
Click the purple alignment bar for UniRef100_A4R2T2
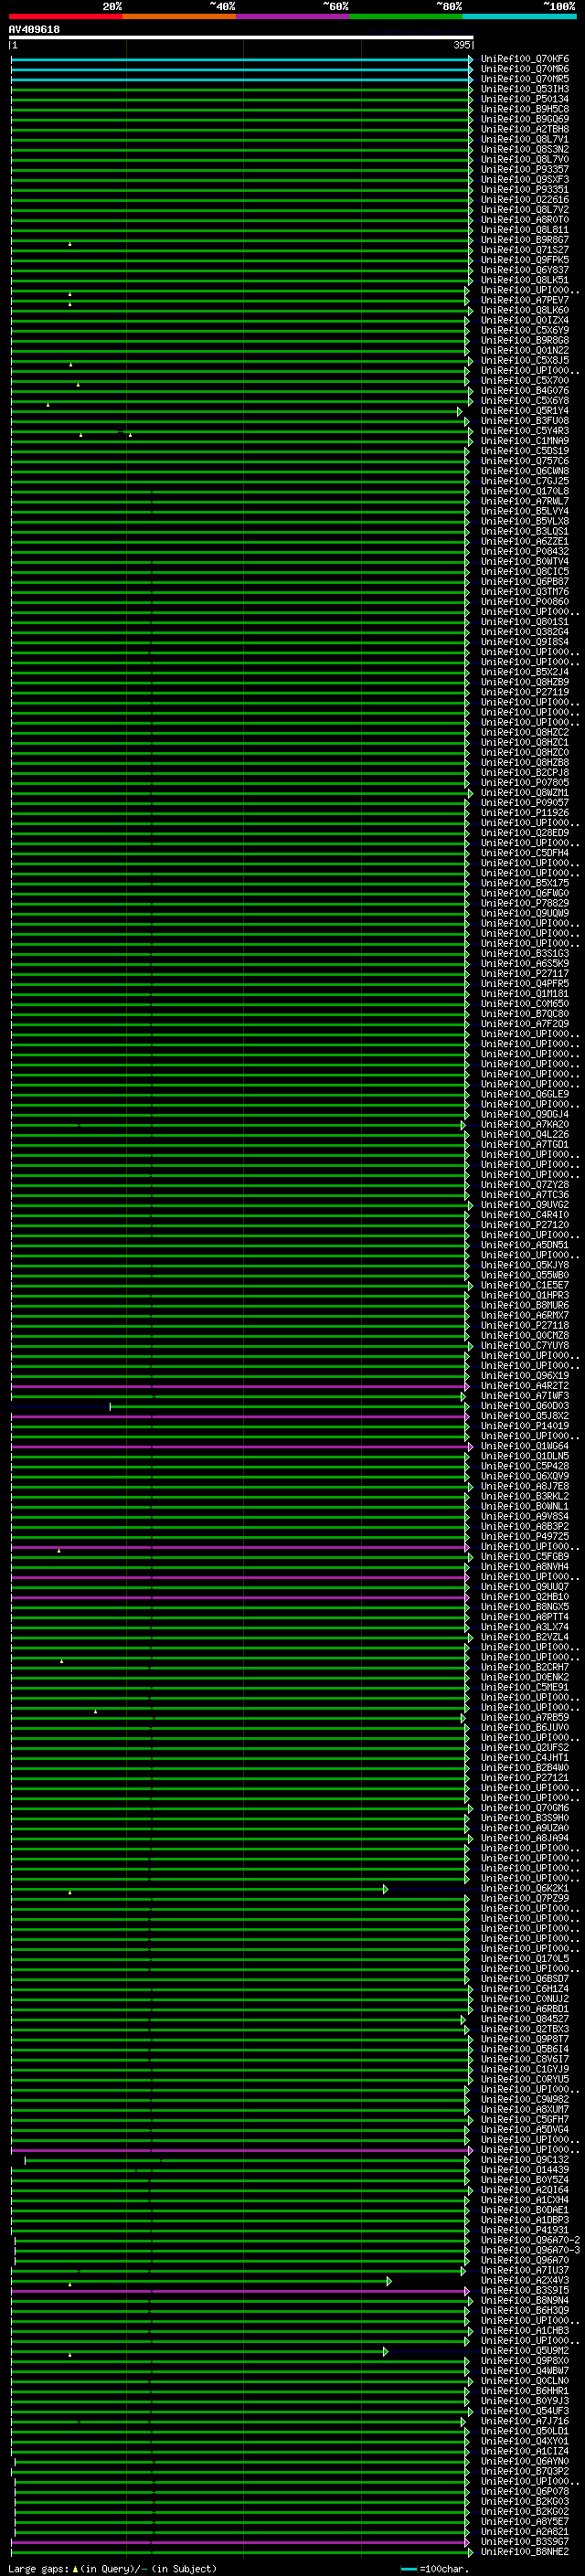[239, 1386]
